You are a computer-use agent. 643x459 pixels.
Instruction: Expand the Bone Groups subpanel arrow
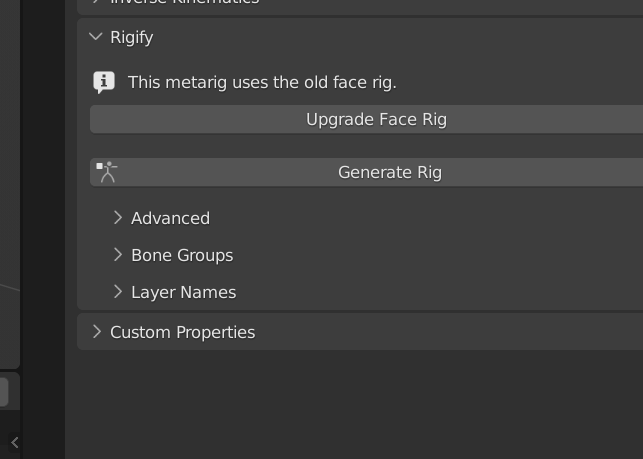118,255
